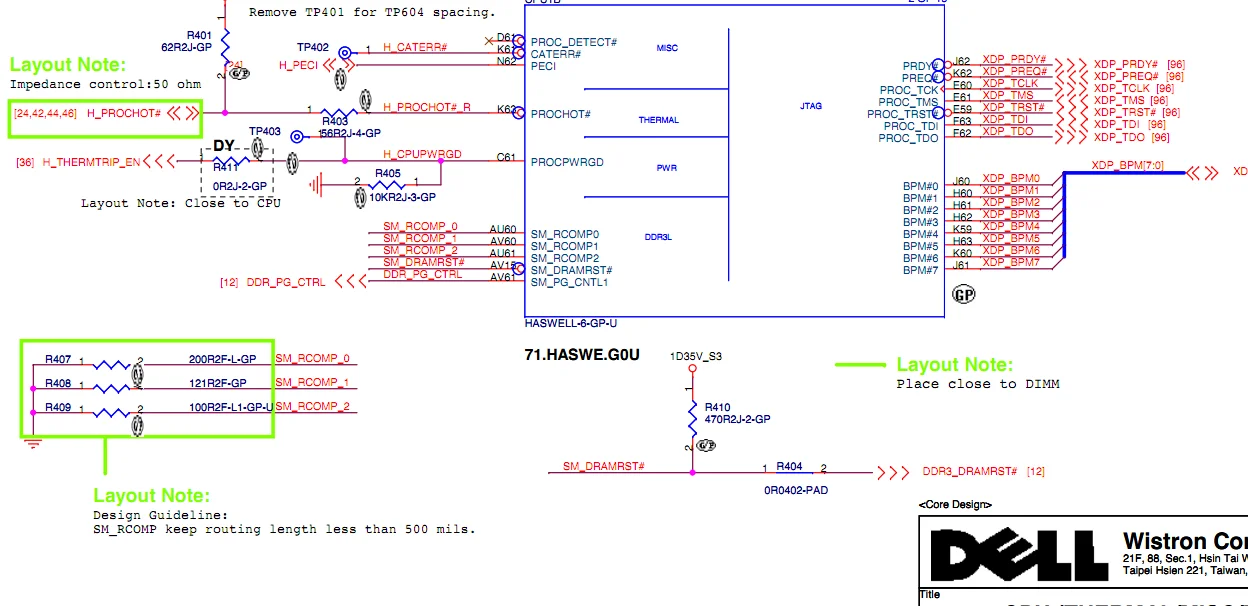1248x606 pixels.
Task: Click the ferrite bead symbol near H_PECI
Action: [x=340, y=80]
